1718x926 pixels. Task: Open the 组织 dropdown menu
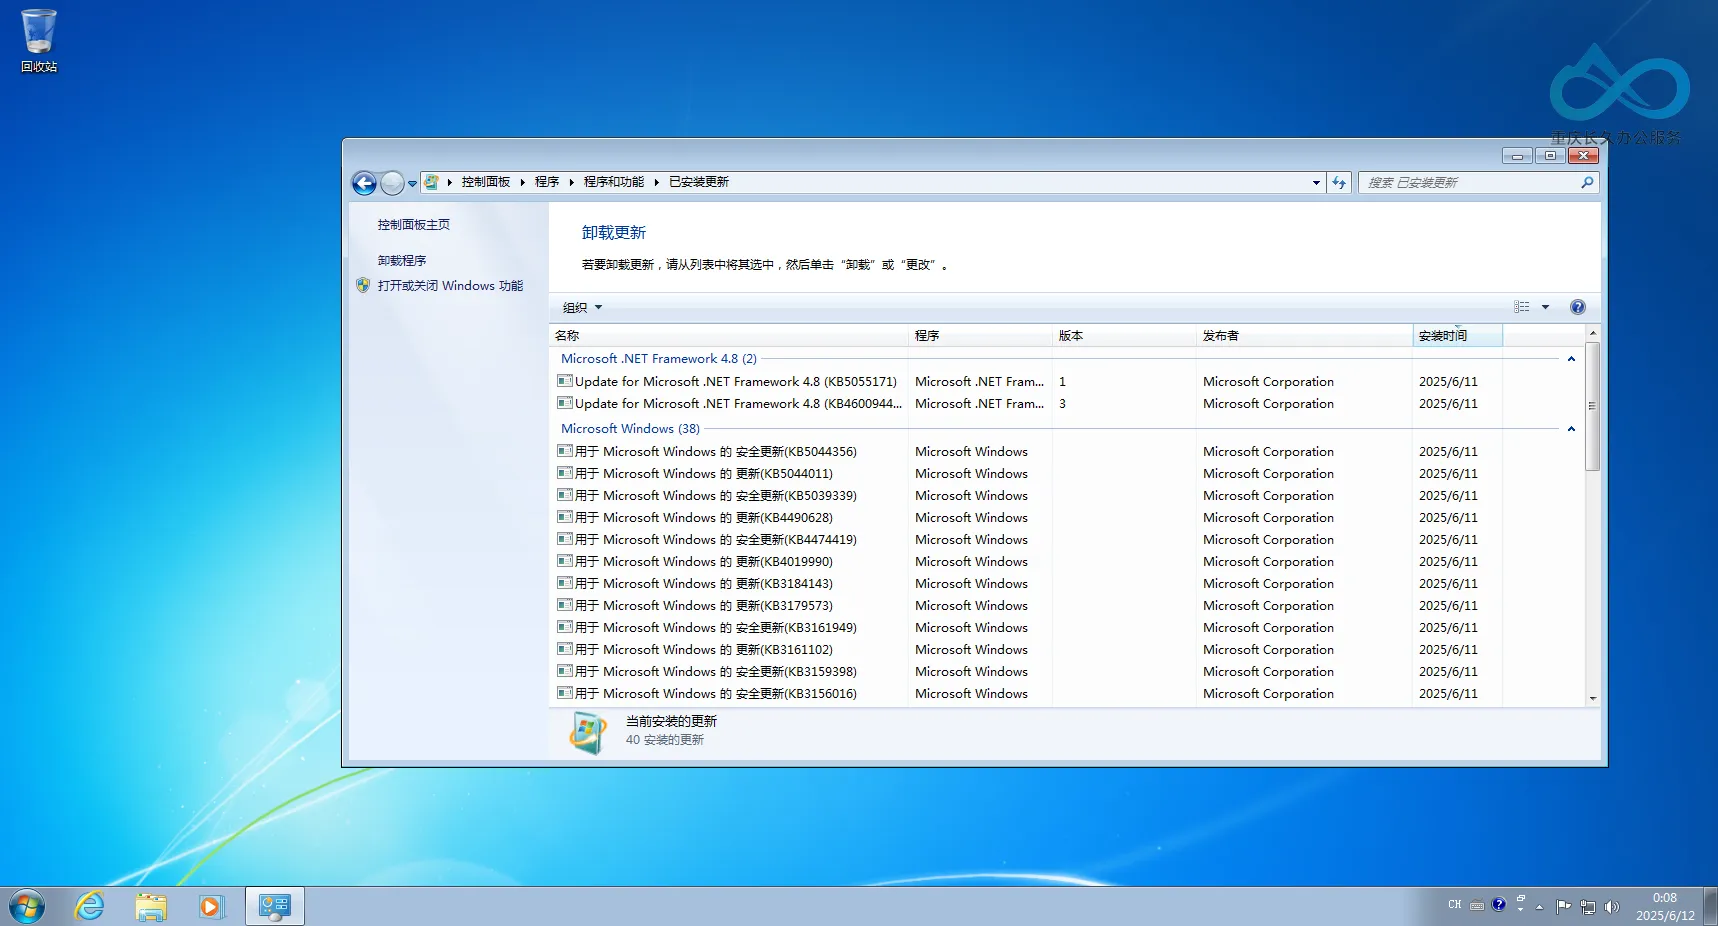(582, 308)
